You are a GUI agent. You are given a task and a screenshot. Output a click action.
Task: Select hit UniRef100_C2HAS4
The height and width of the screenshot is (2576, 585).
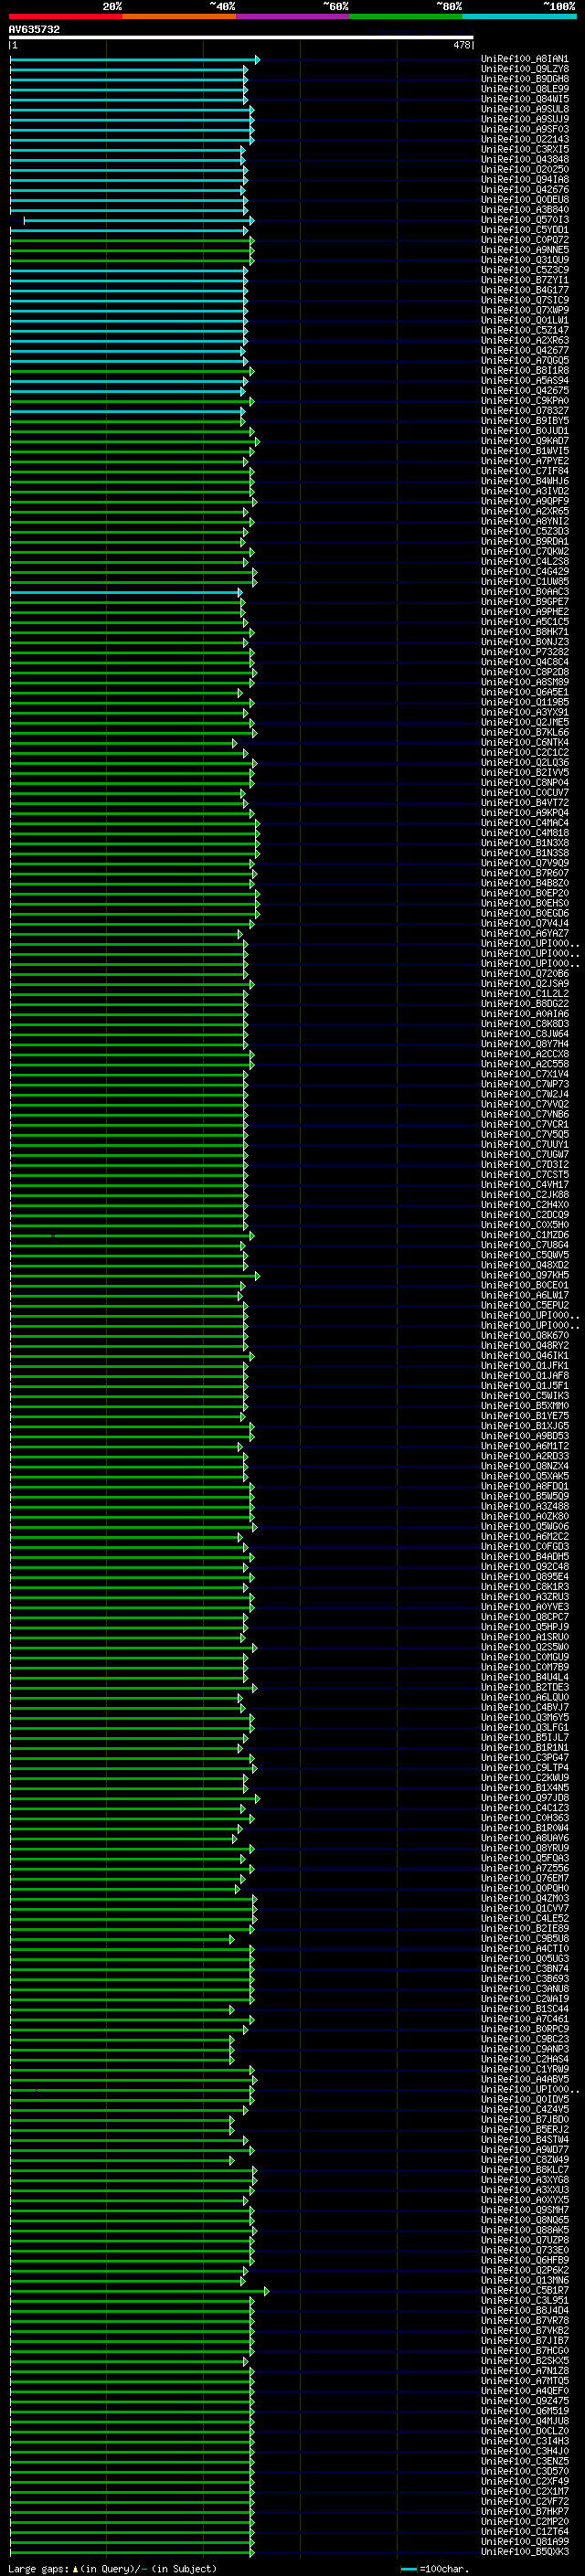pos(525,2059)
